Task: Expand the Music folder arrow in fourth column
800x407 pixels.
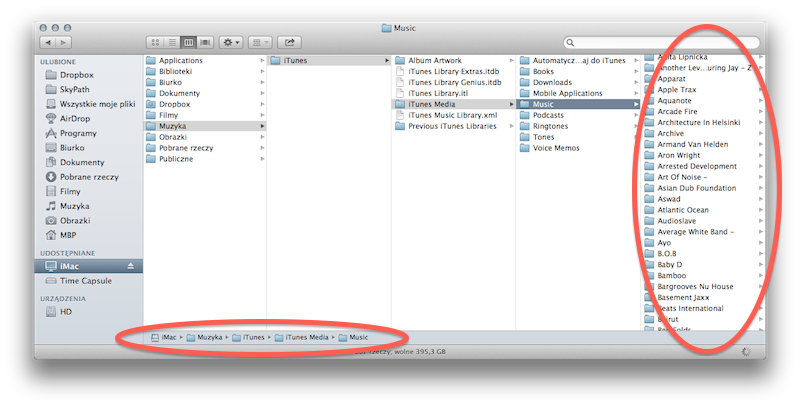Action: (x=636, y=105)
